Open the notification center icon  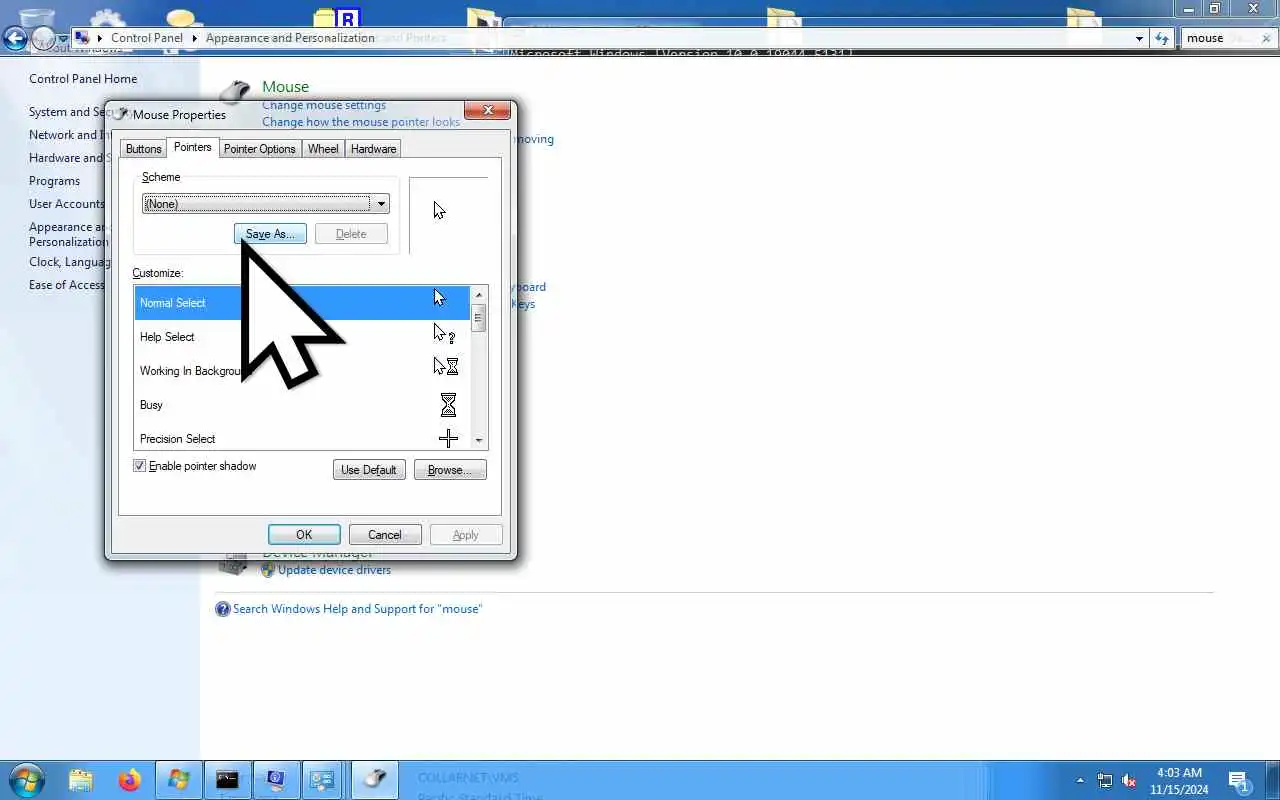[1238, 781]
